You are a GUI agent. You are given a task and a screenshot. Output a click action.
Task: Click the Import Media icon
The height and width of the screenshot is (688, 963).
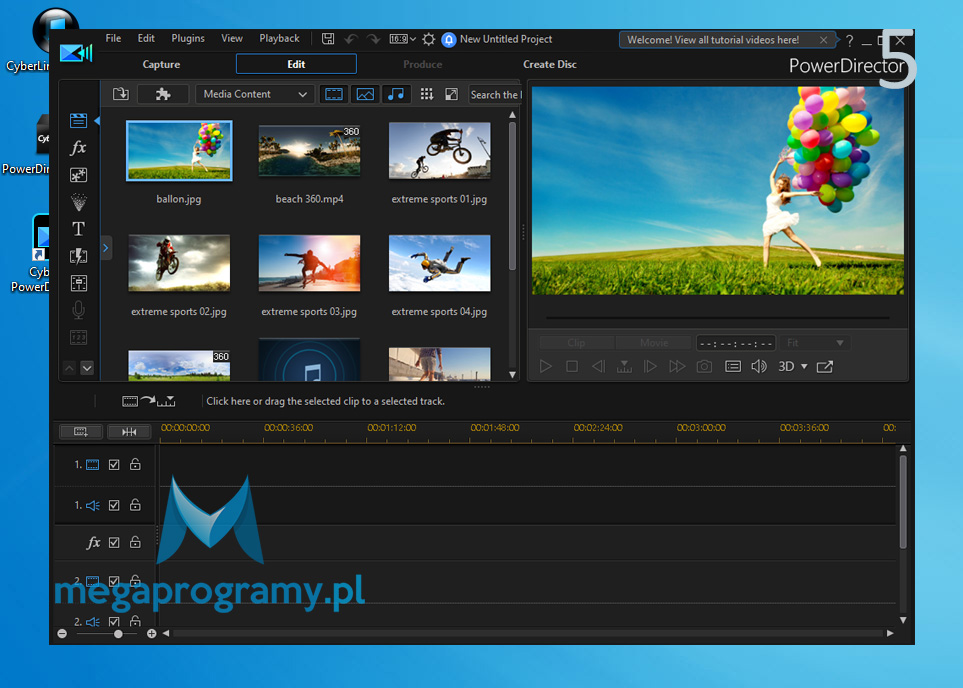[121, 94]
